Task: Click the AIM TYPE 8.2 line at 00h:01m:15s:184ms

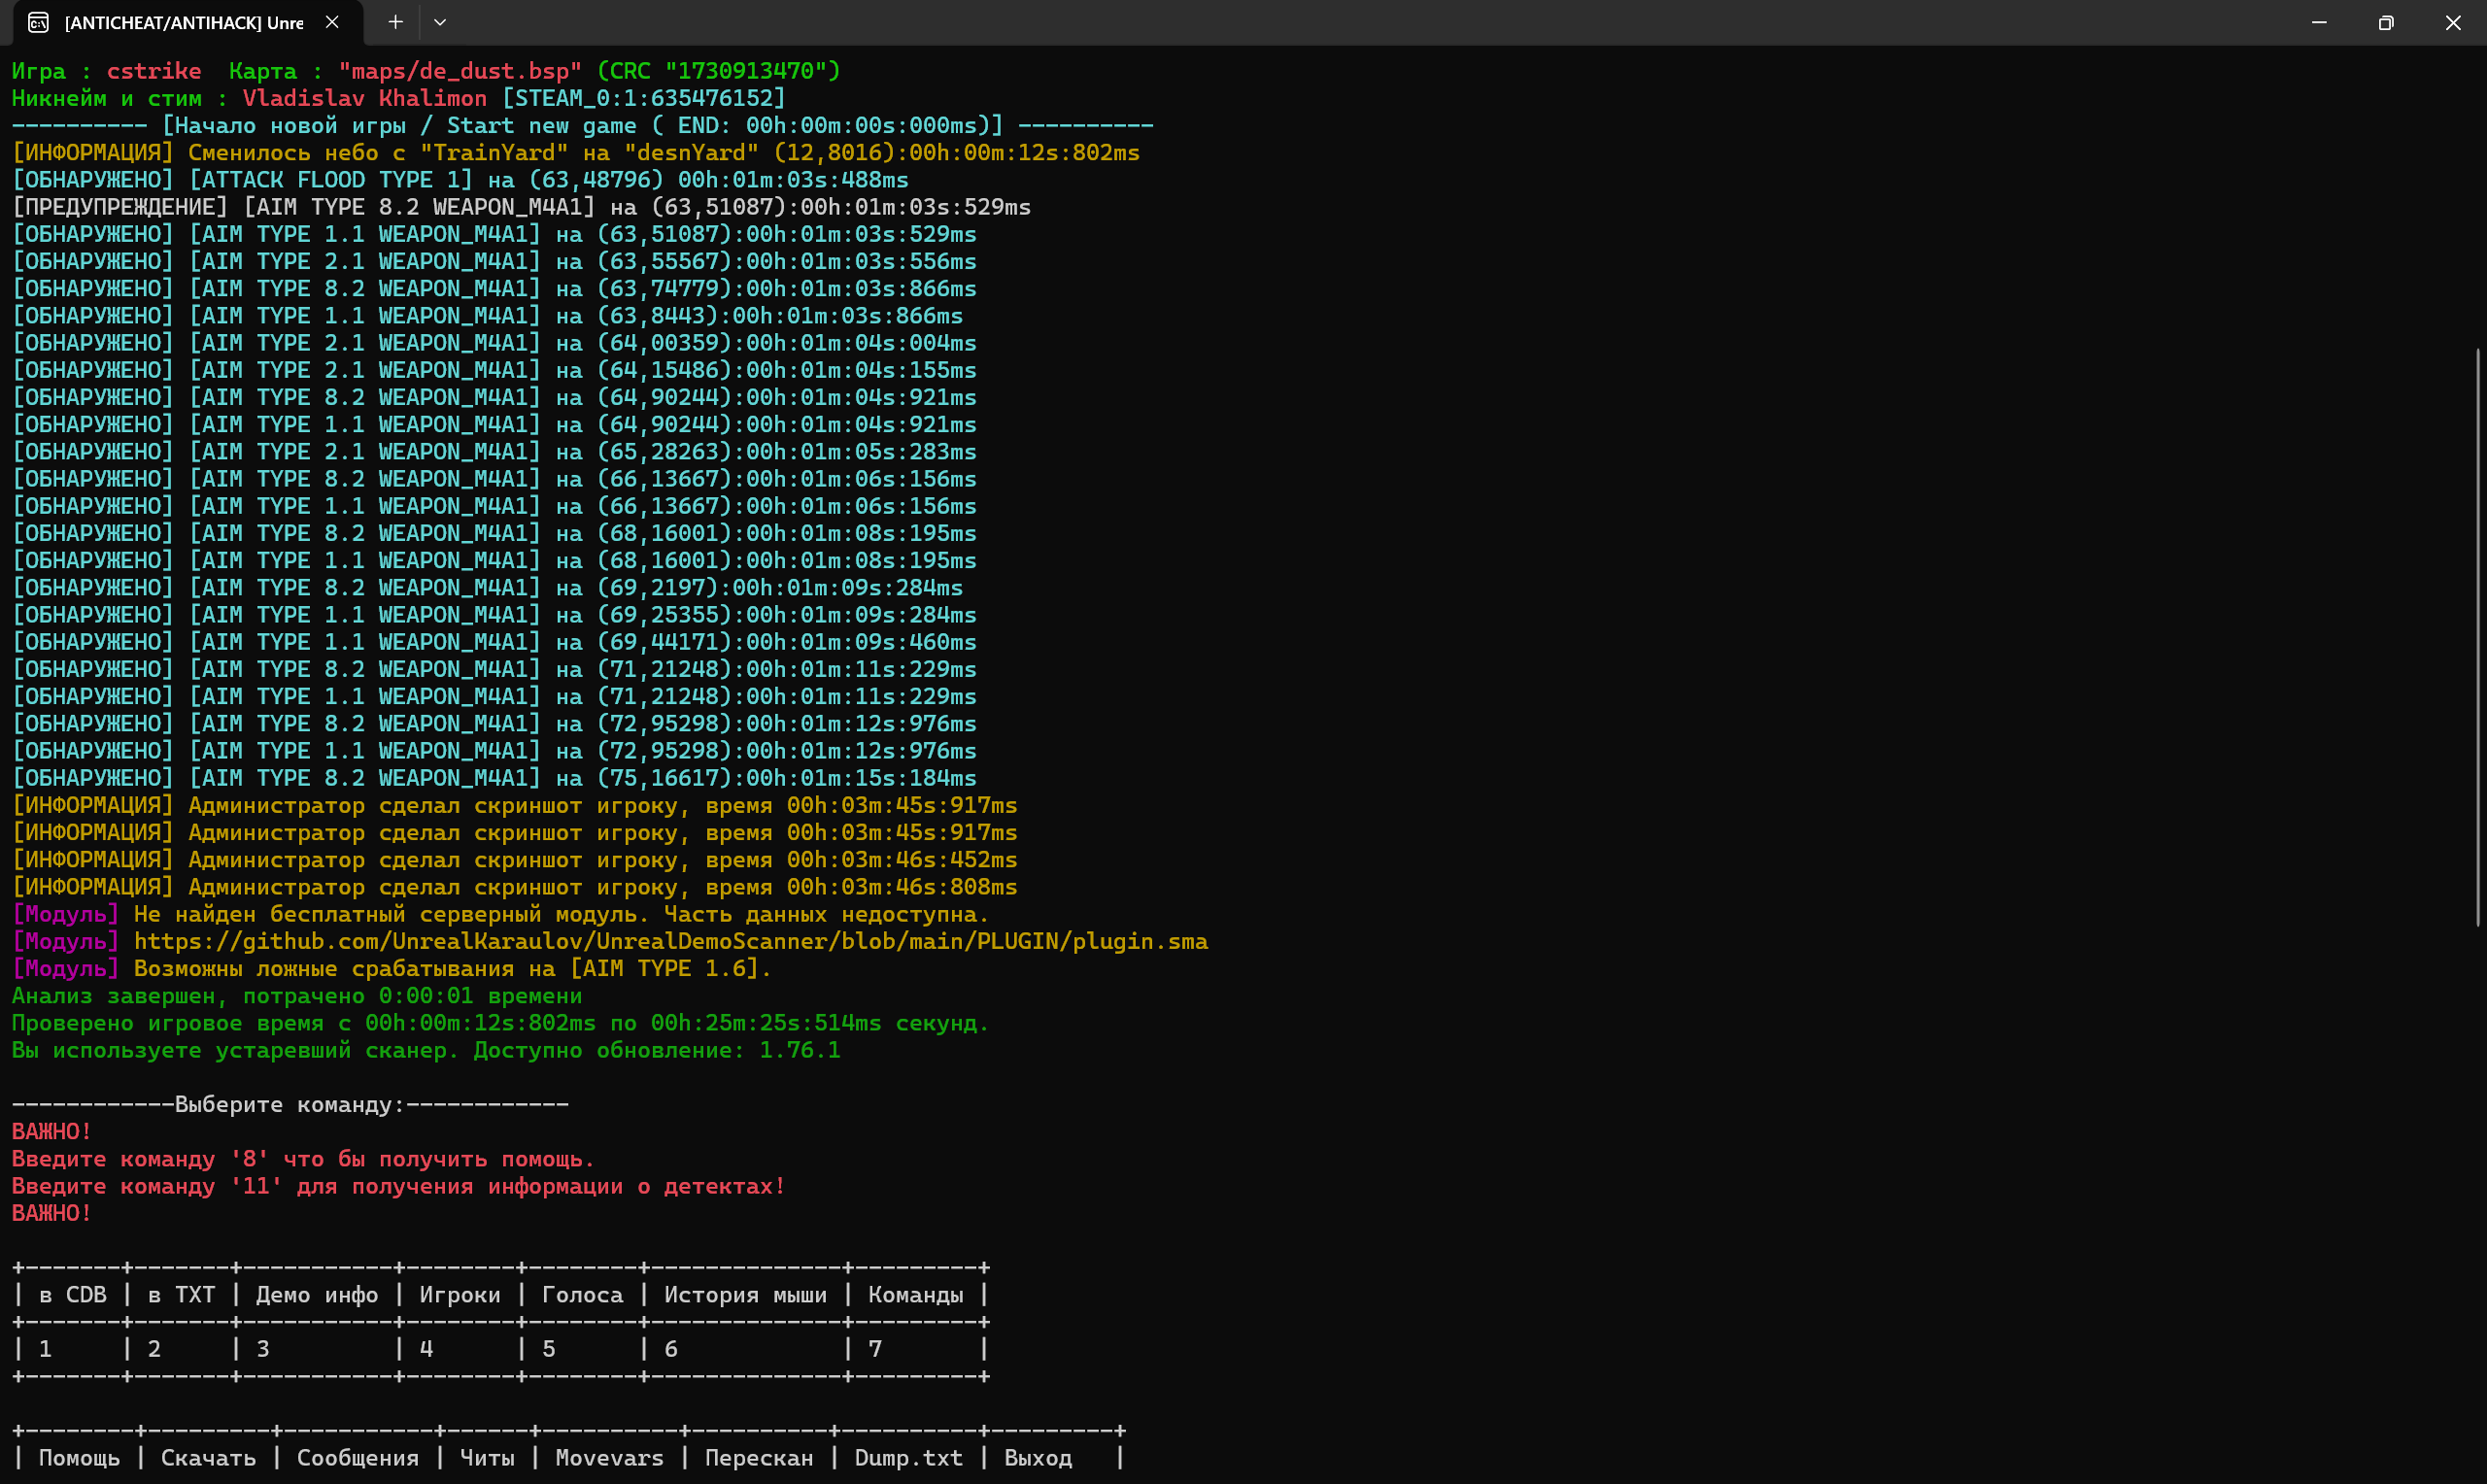Action: [494, 778]
